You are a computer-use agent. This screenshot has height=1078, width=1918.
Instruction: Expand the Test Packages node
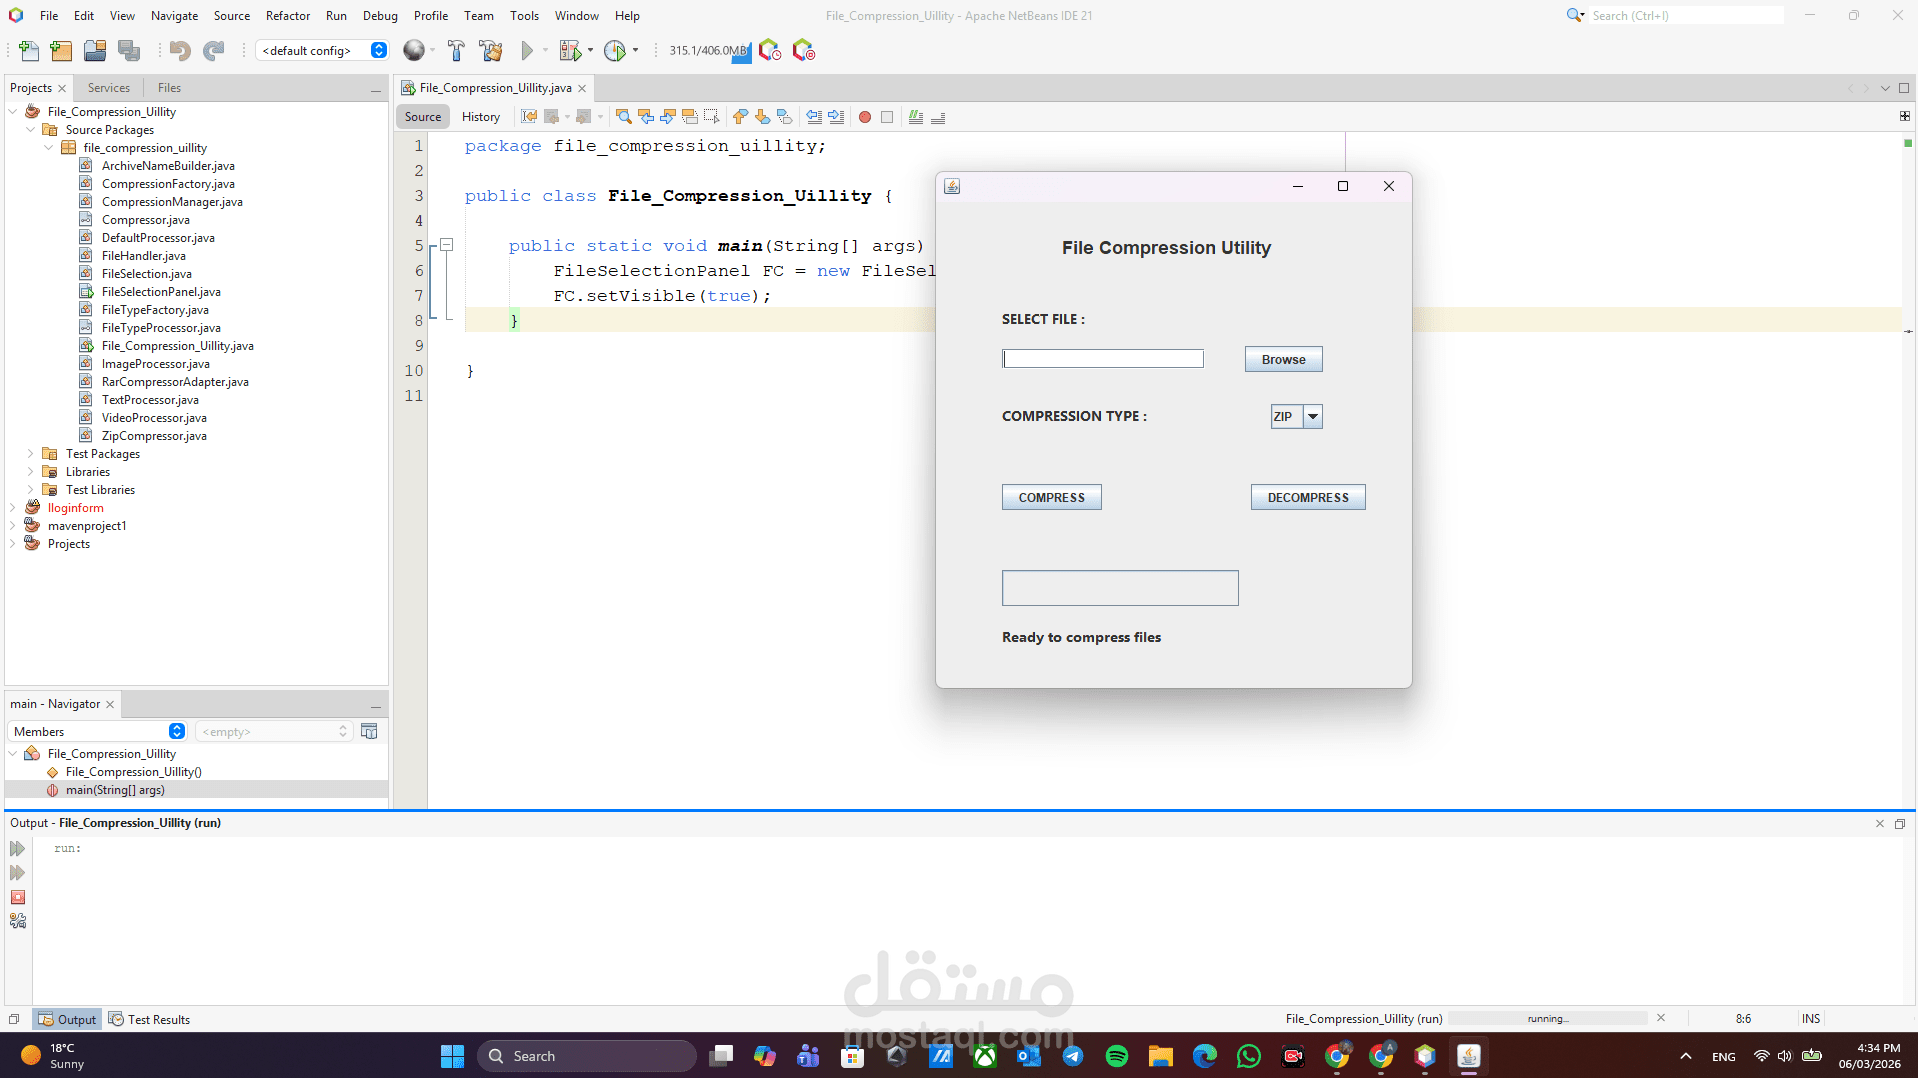(31, 454)
